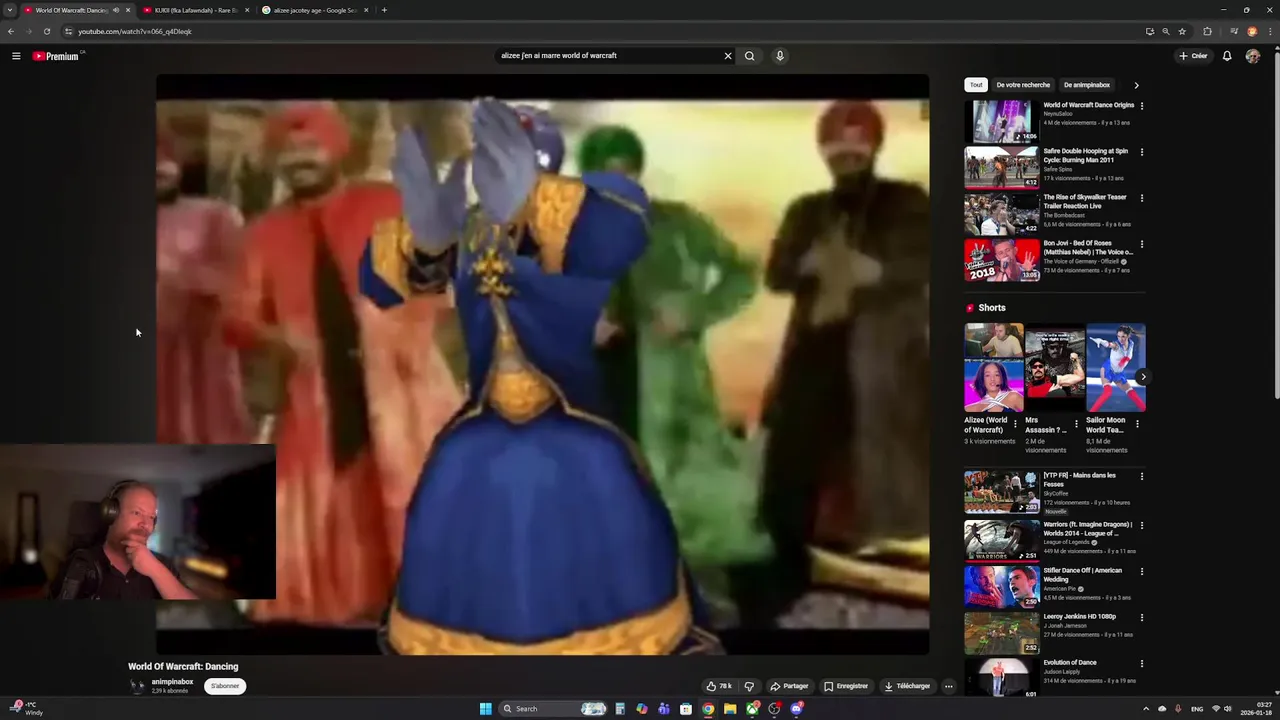Open World of Warcraft Dance Origins thumbnail
Screen dimensions: 1280x720
(1002, 121)
